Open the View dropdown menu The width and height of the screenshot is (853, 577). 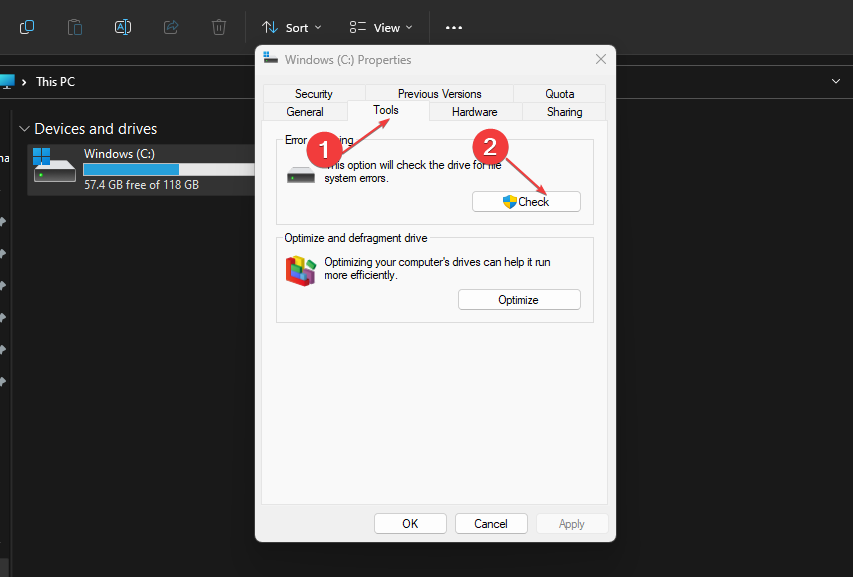tap(381, 27)
